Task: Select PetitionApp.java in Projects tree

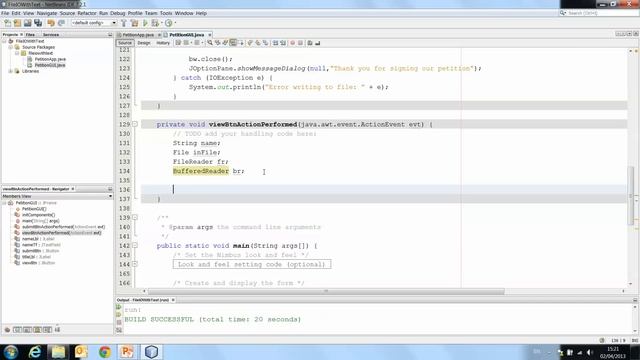Action: point(50,59)
